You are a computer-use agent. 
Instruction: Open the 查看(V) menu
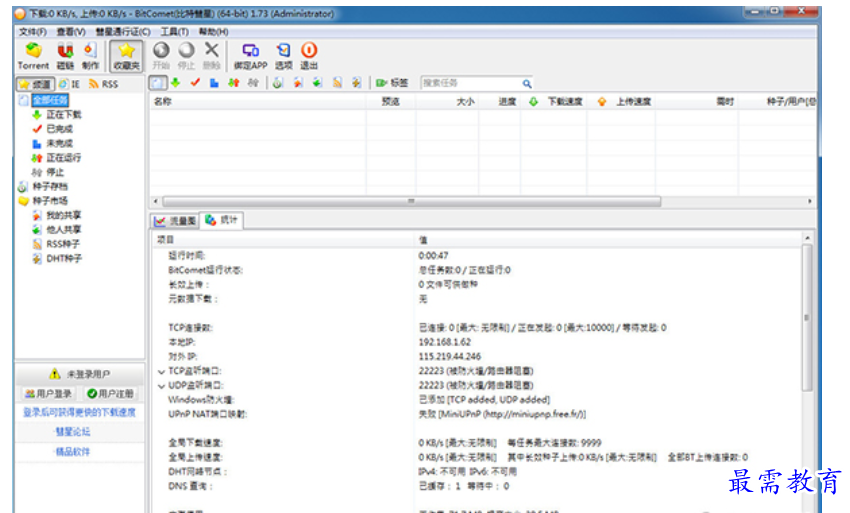click(70, 32)
